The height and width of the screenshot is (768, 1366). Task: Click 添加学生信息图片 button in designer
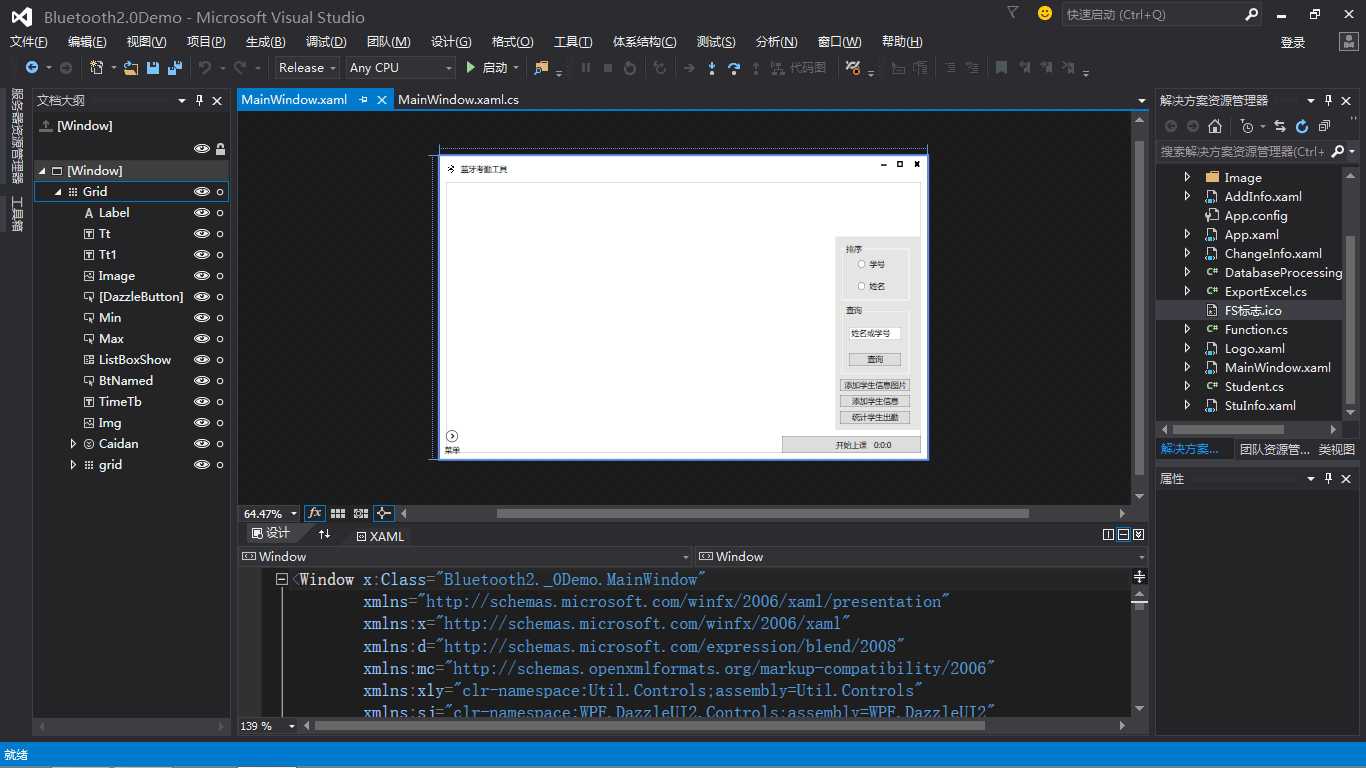(x=875, y=385)
